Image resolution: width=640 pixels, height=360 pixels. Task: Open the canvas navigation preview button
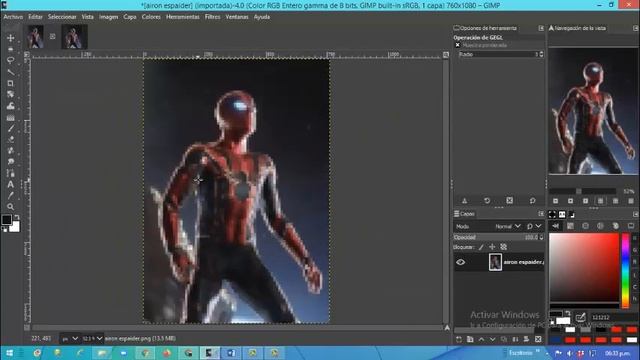(x=447, y=328)
